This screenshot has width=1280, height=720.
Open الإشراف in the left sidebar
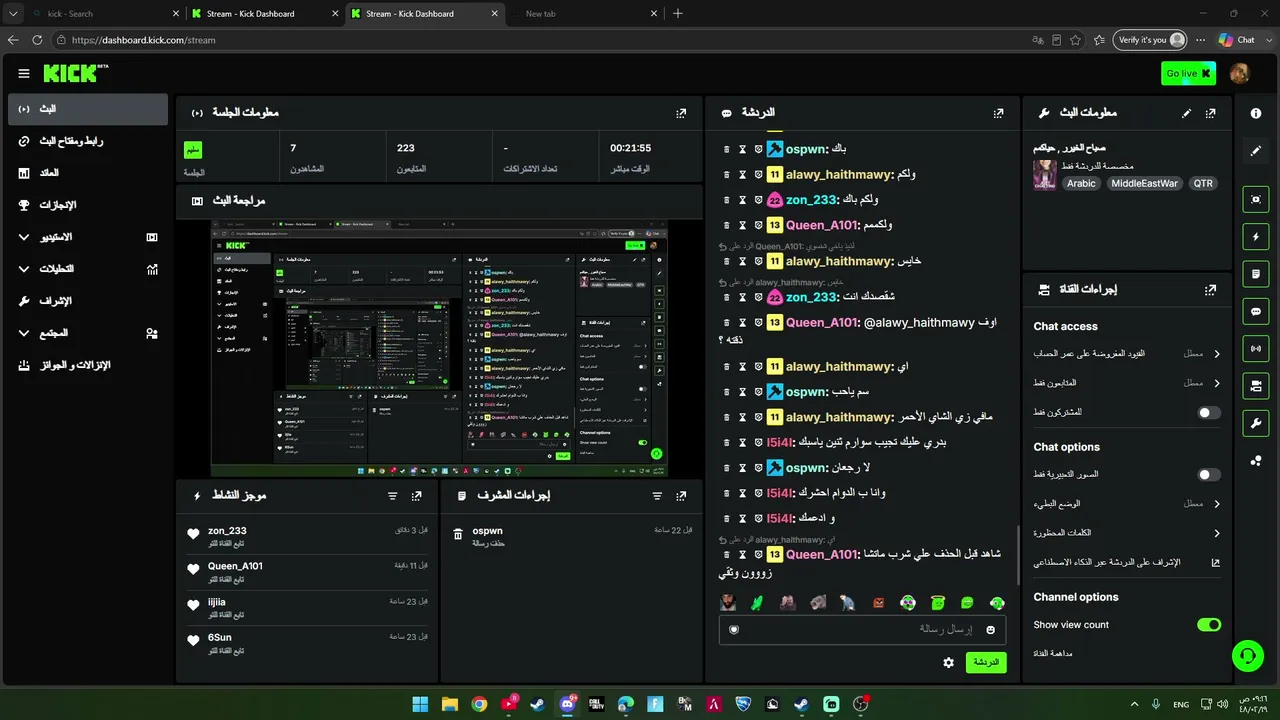[88, 301]
